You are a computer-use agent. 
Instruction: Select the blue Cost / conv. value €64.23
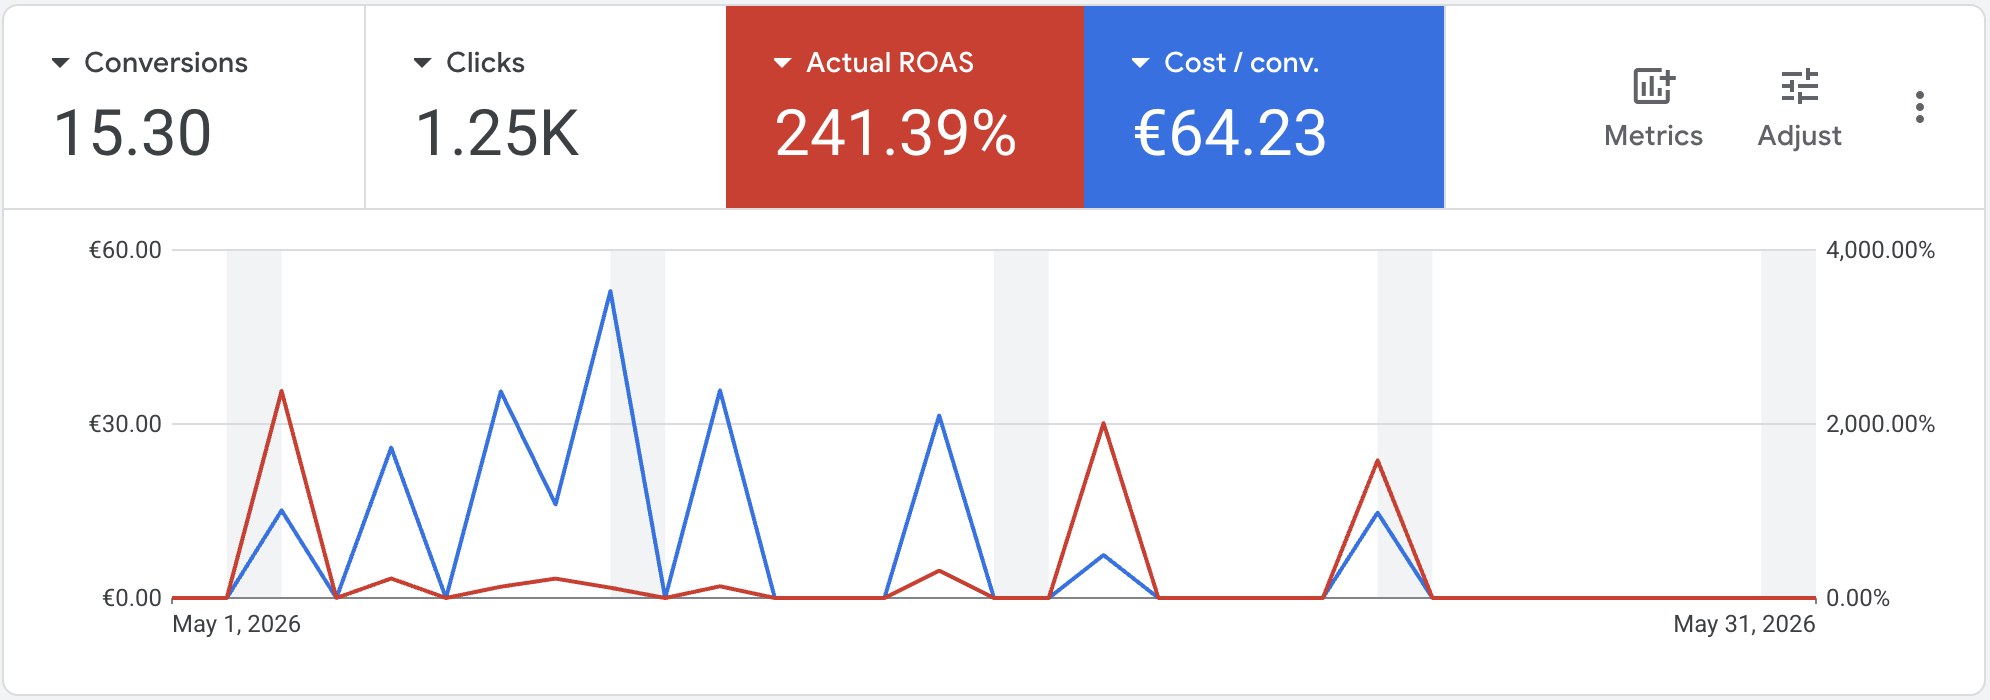click(1230, 133)
